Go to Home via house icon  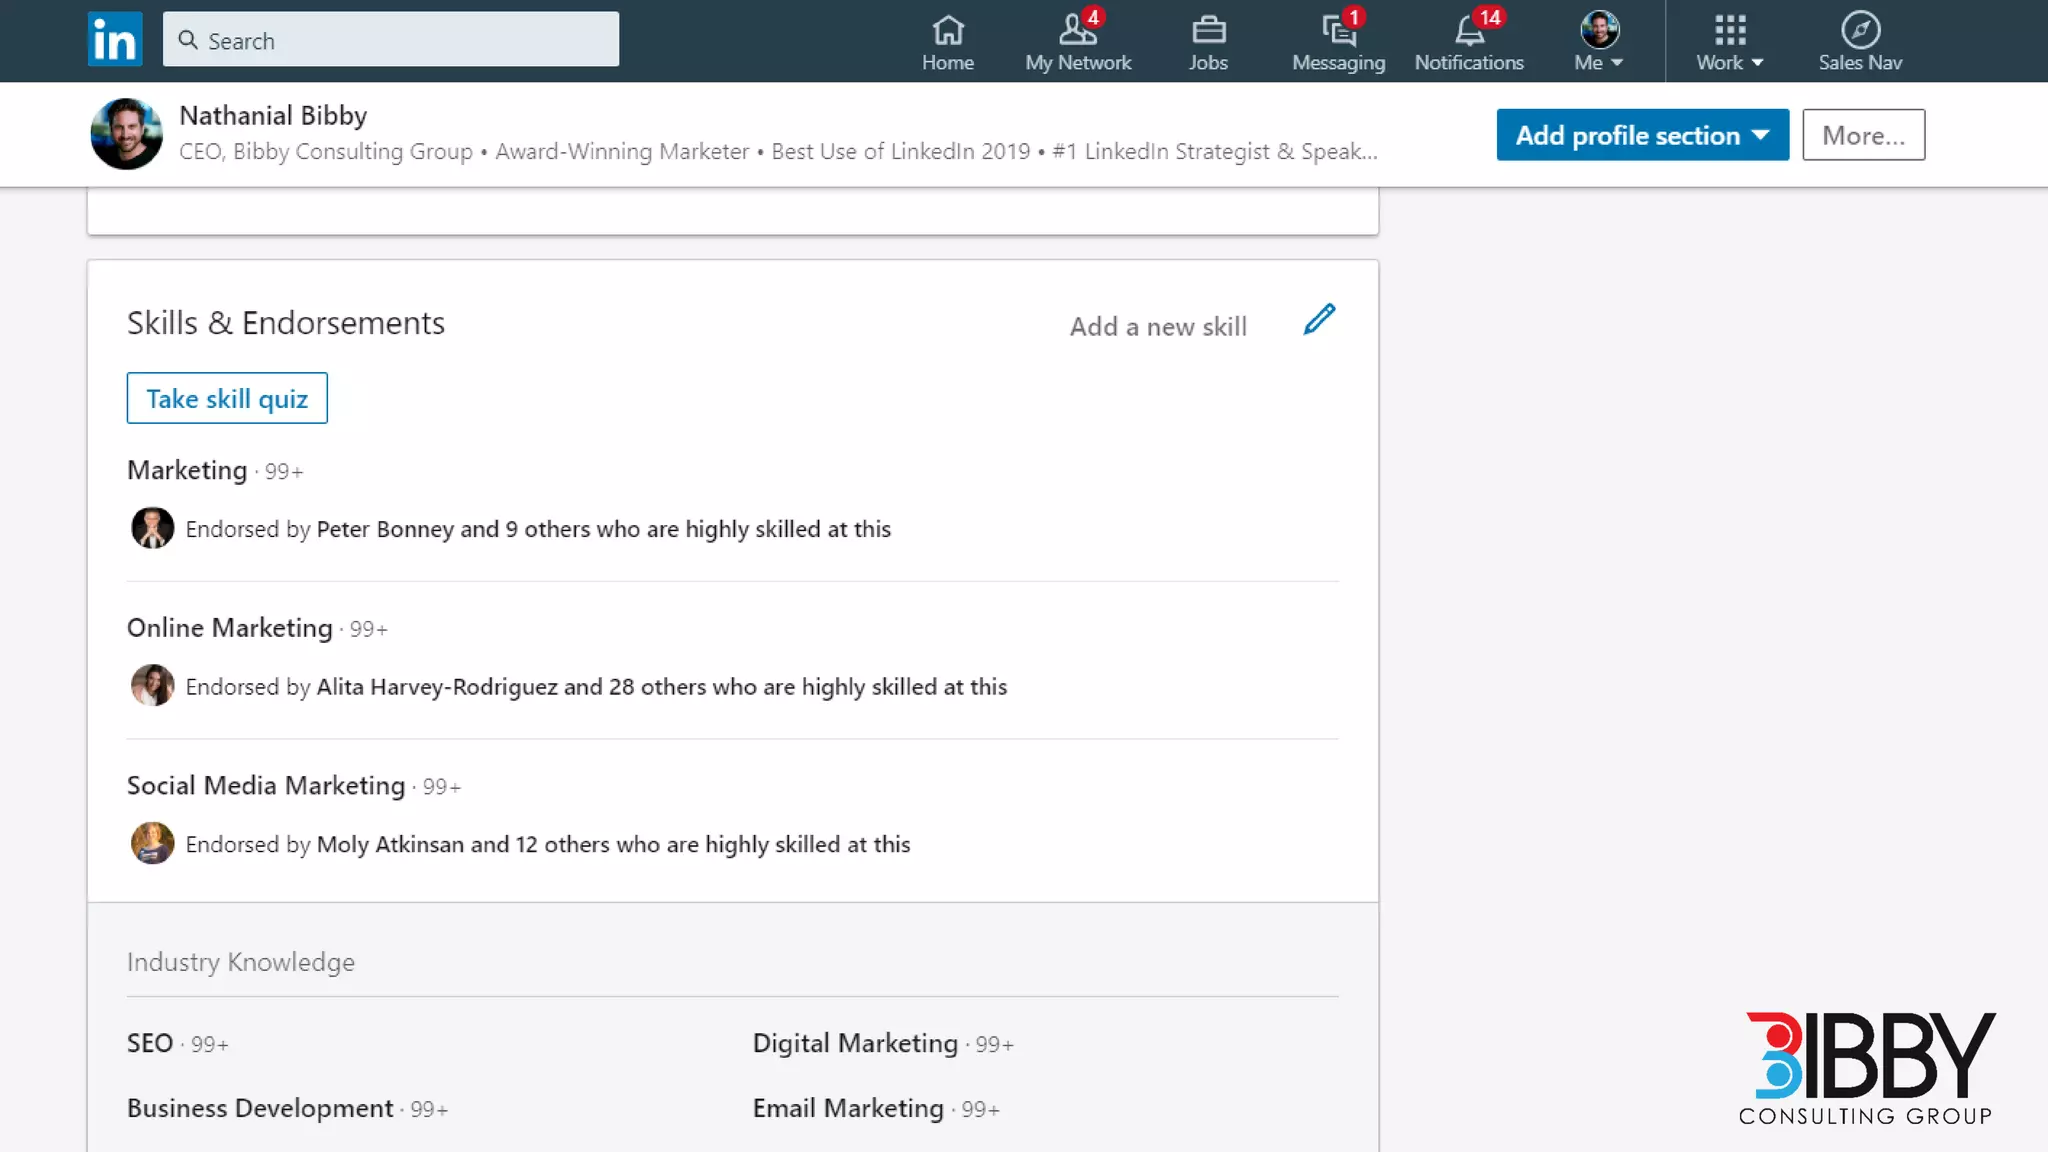[947, 42]
